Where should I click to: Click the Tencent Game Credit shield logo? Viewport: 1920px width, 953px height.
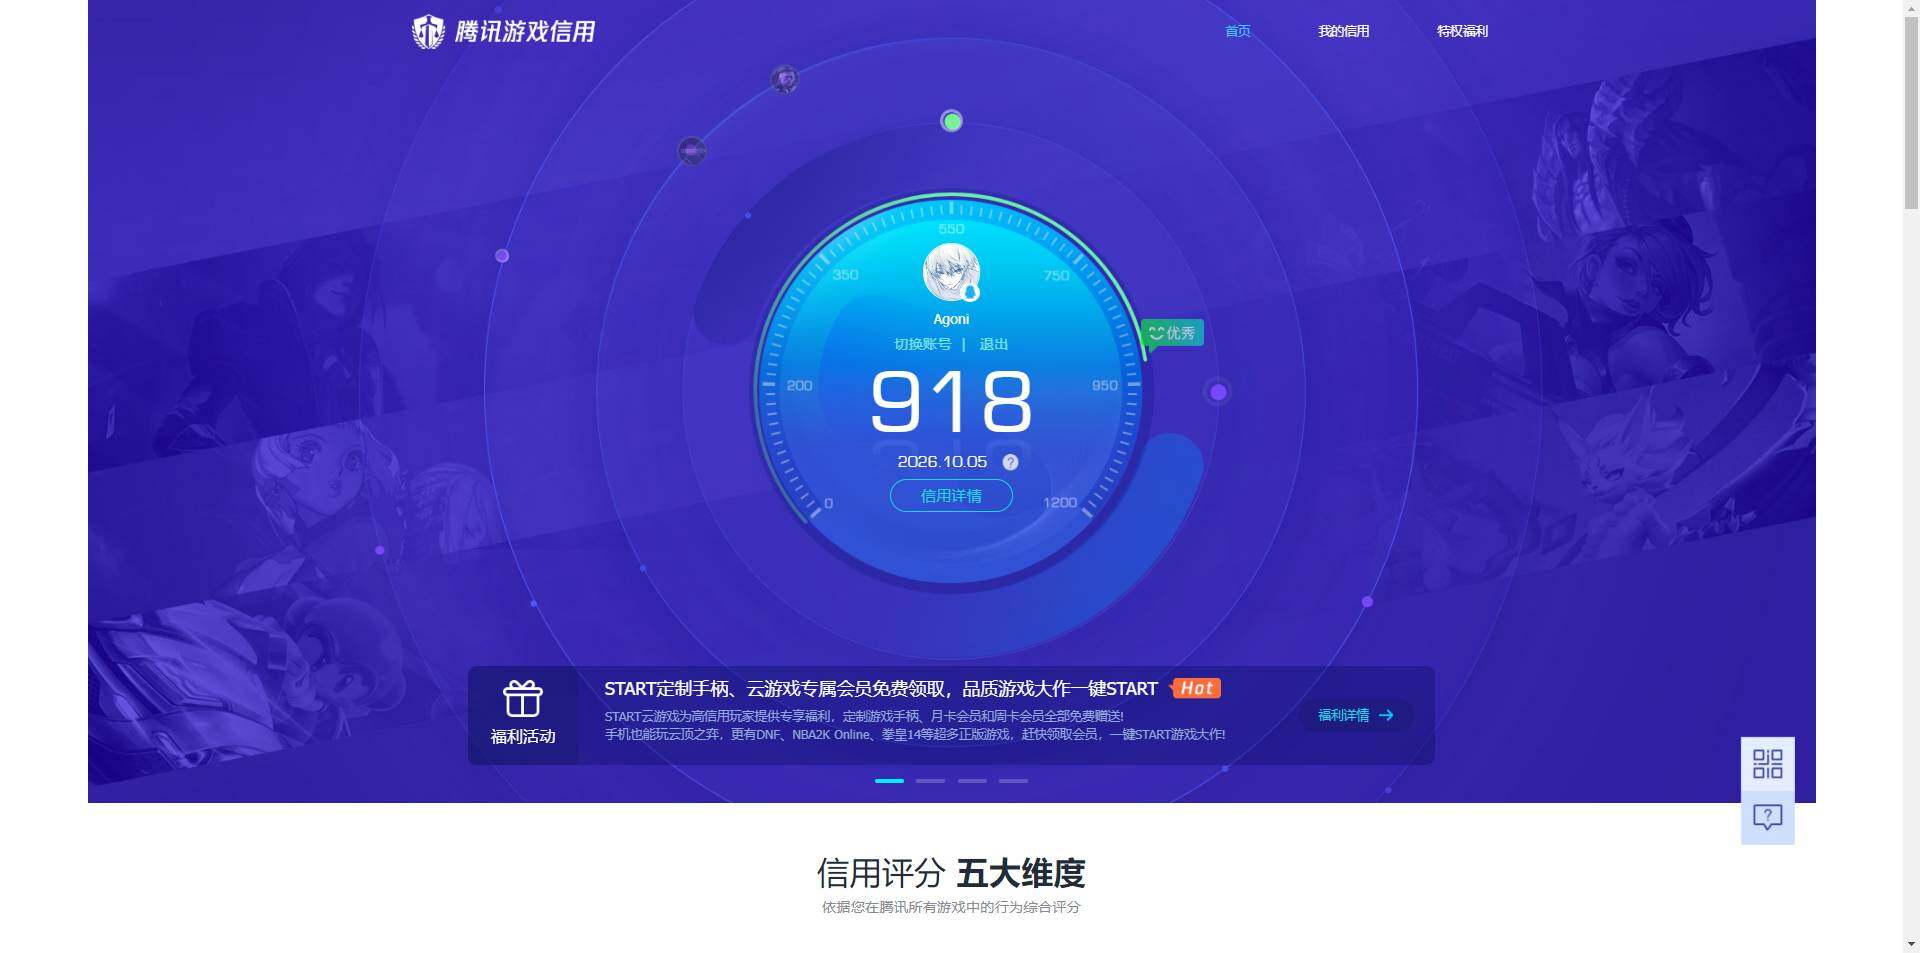coord(428,32)
